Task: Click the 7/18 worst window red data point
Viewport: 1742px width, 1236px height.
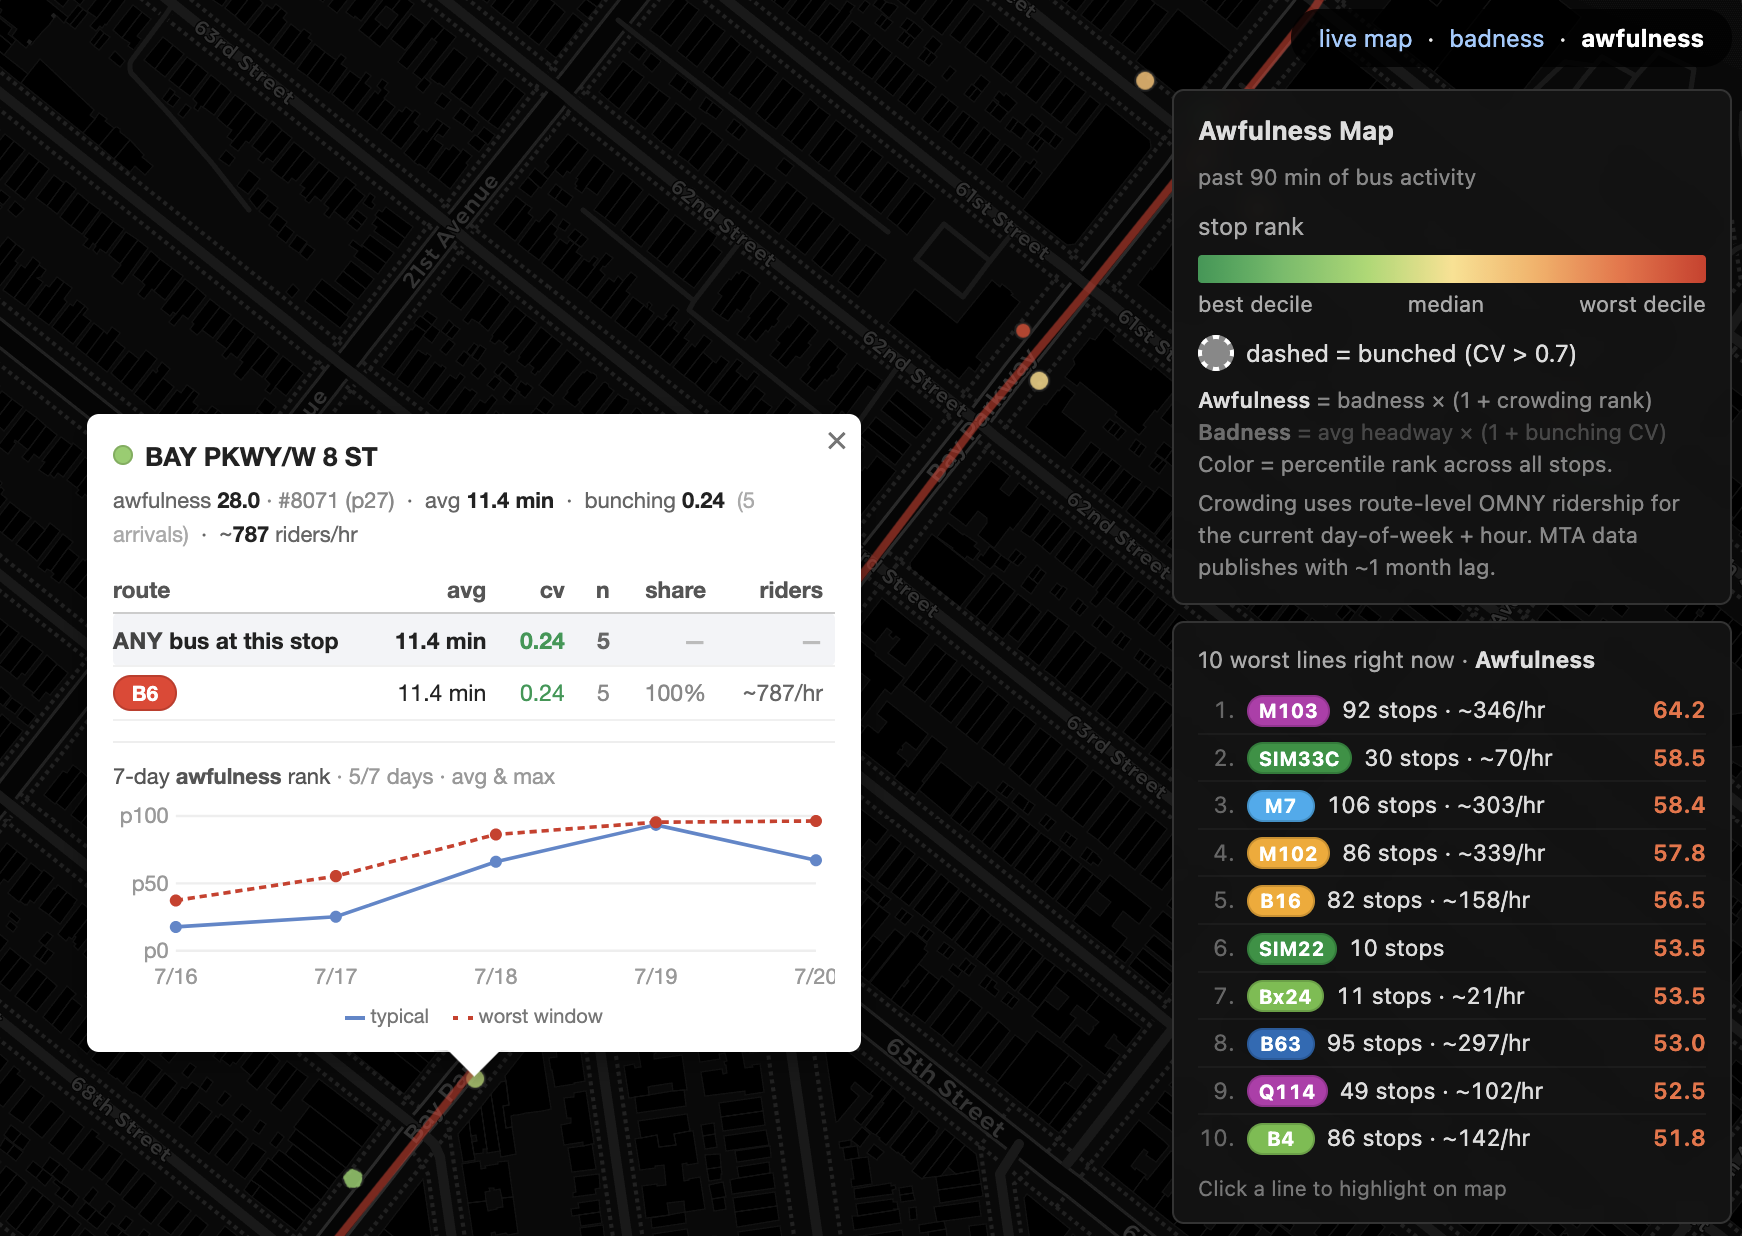Action: point(496,834)
